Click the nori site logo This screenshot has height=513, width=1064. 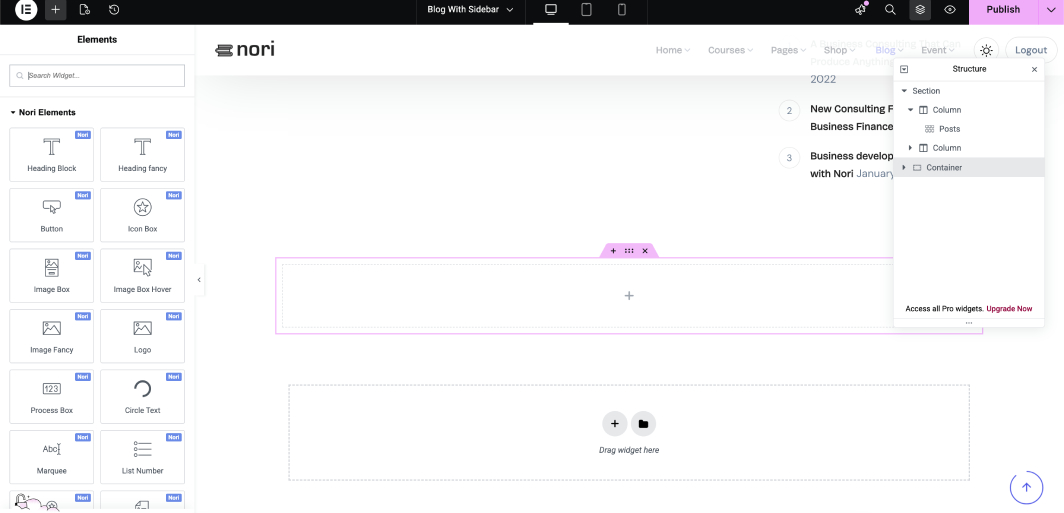[245, 50]
